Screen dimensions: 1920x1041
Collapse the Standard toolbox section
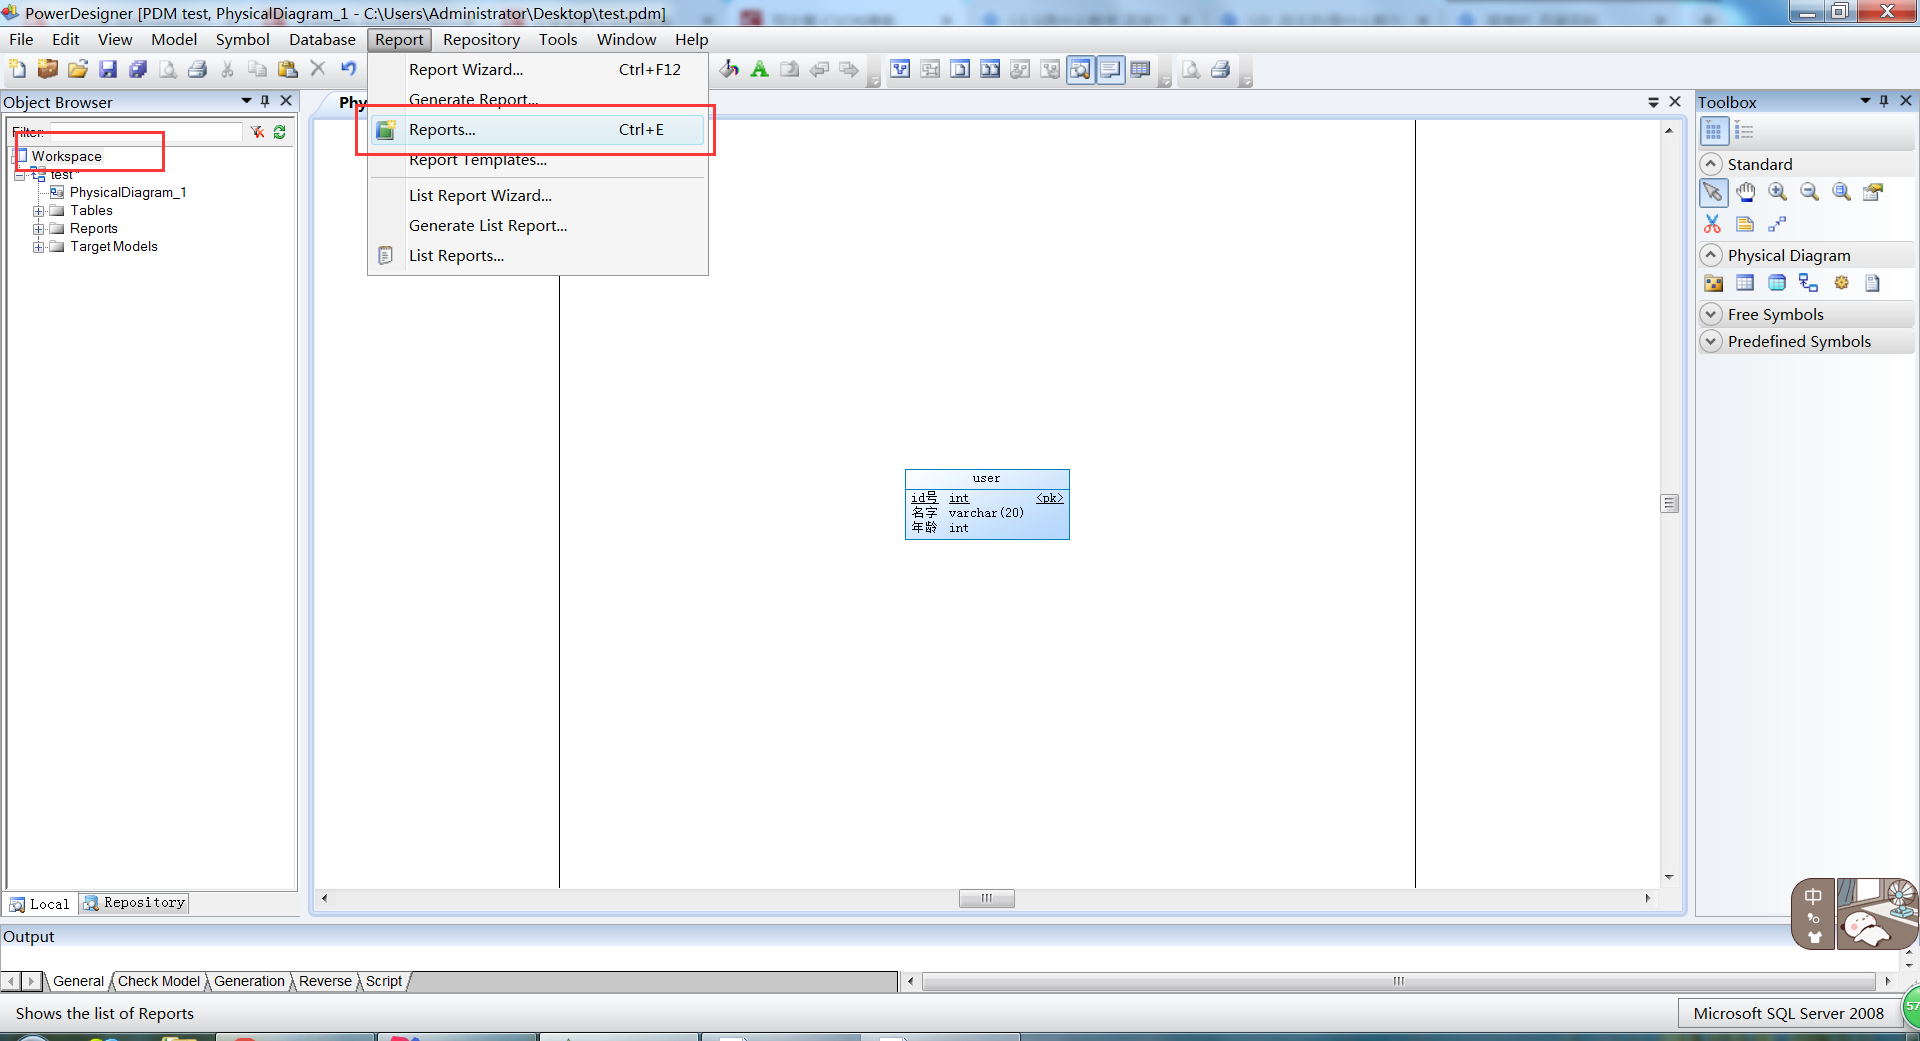coord(1711,164)
